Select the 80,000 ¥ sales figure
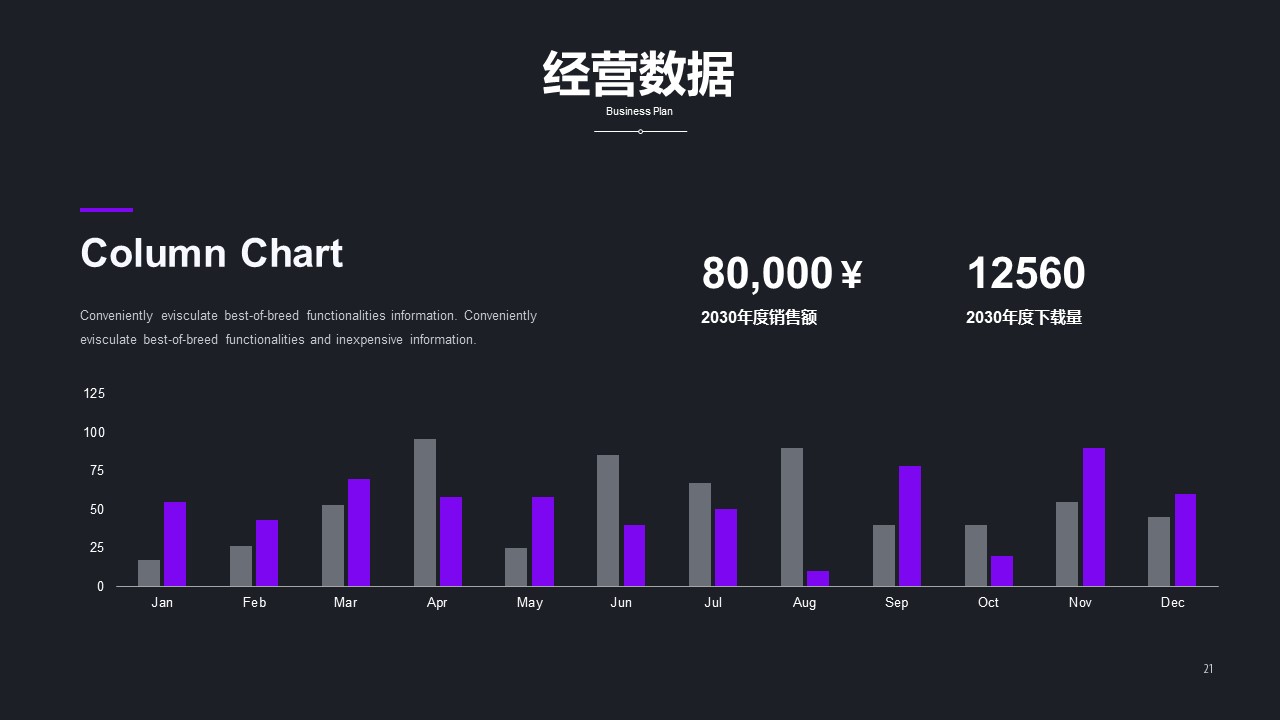 click(781, 273)
